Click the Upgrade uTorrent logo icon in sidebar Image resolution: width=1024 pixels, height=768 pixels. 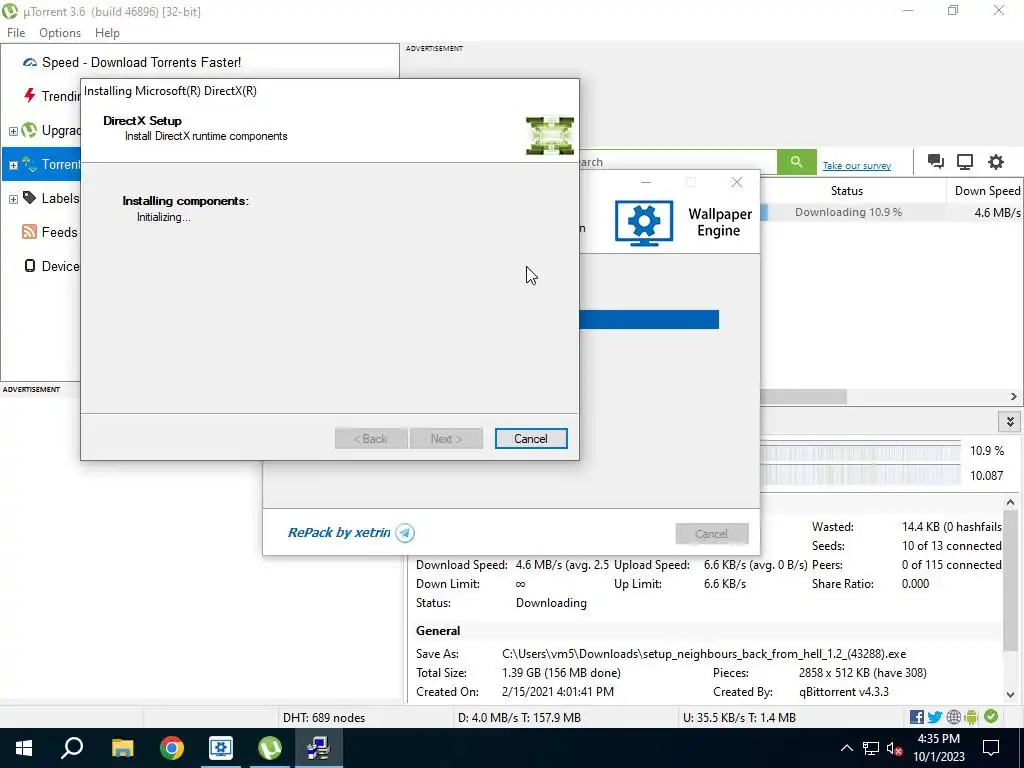pos(29,130)
